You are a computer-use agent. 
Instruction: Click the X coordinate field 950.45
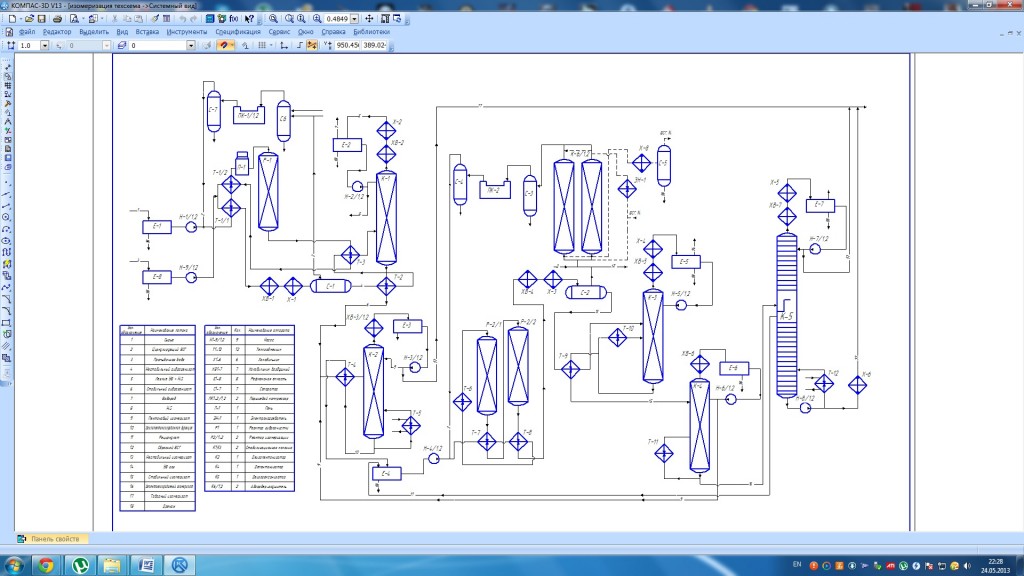[x=347, y=45]
